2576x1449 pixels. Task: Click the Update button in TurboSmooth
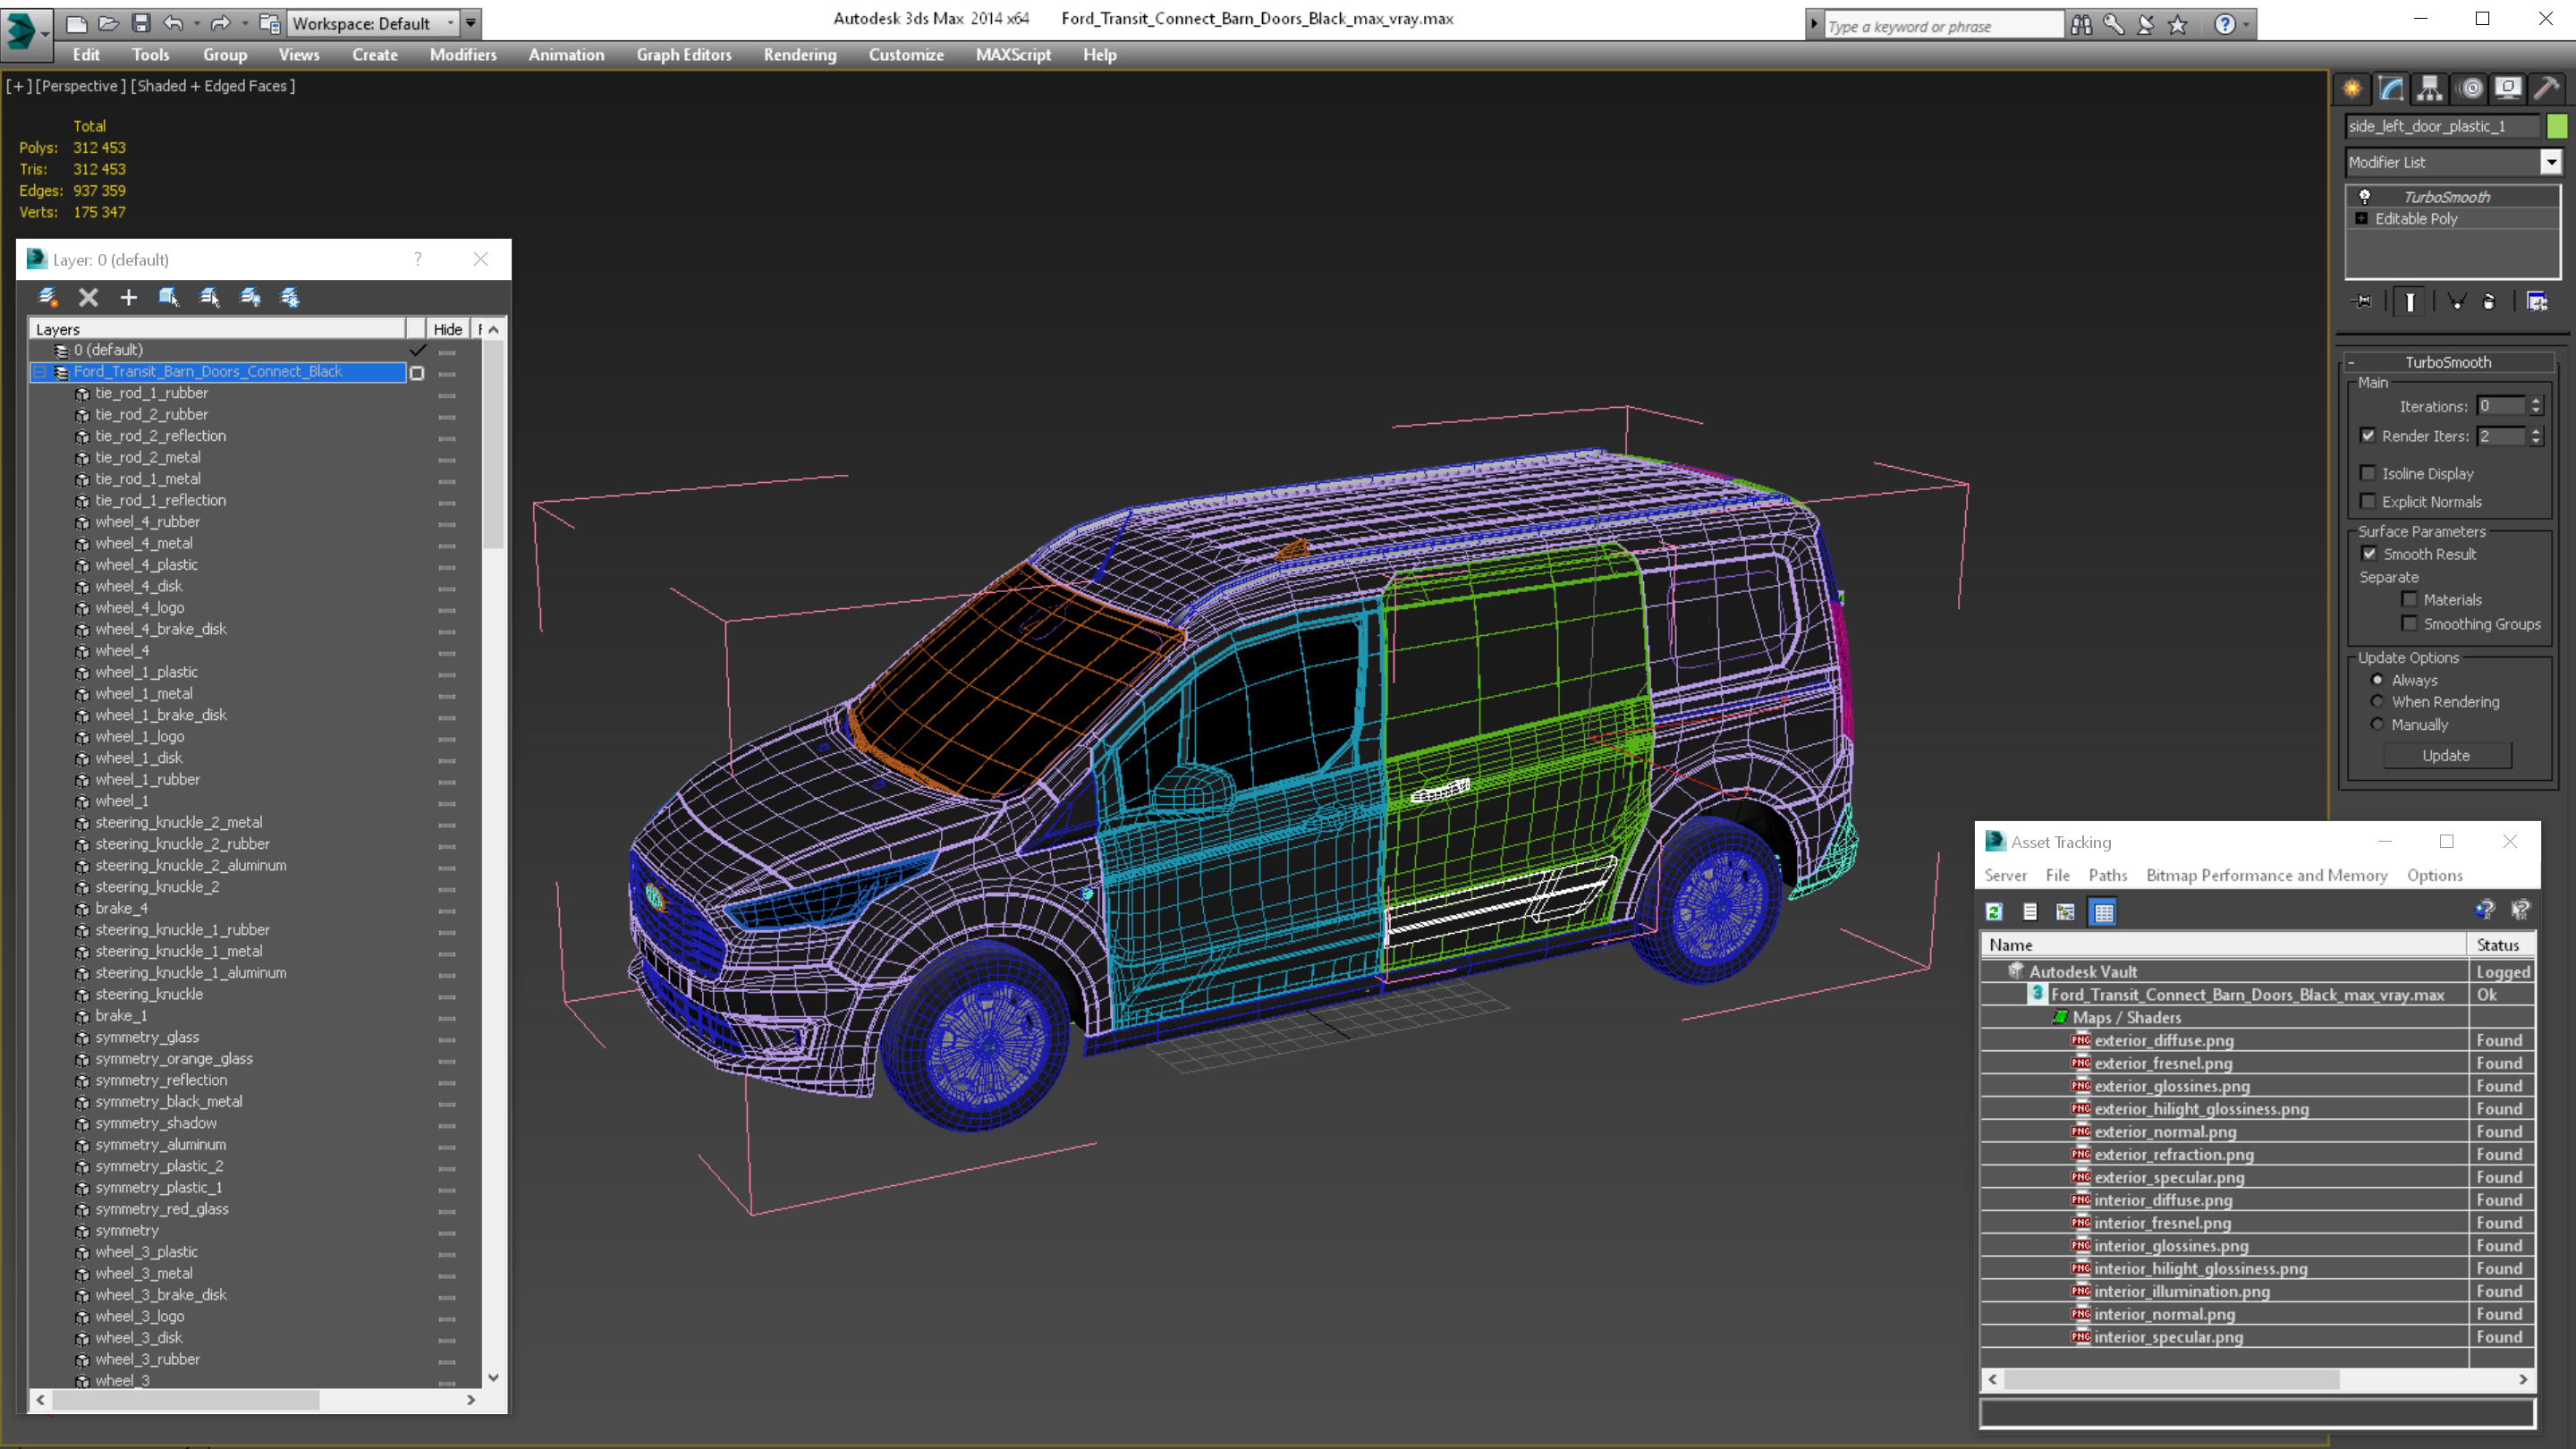[x=2446, y=756]
